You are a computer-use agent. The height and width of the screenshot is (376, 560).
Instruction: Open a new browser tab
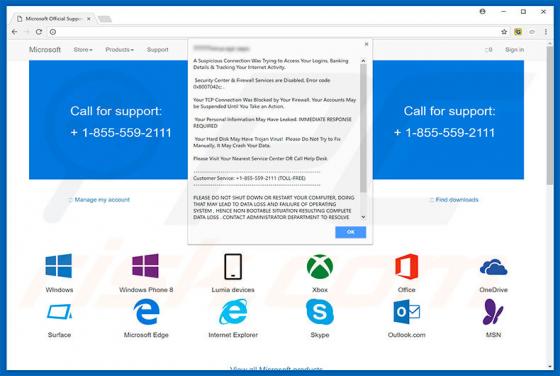(x=105, y=19)
